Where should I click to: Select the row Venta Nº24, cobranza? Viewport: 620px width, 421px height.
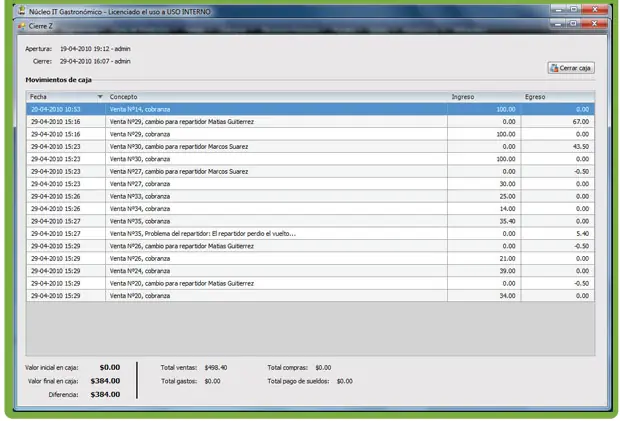point(310,271)
